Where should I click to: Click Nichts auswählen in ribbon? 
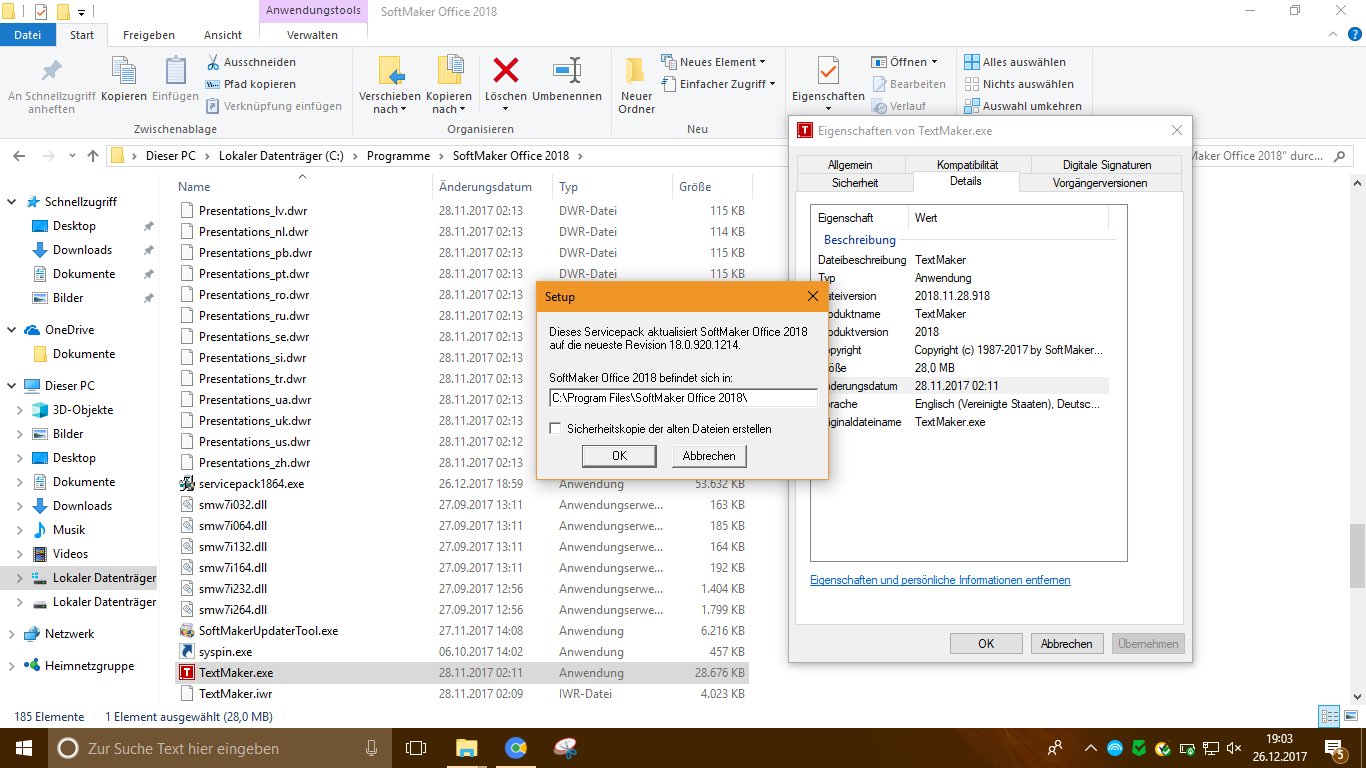1019,84
